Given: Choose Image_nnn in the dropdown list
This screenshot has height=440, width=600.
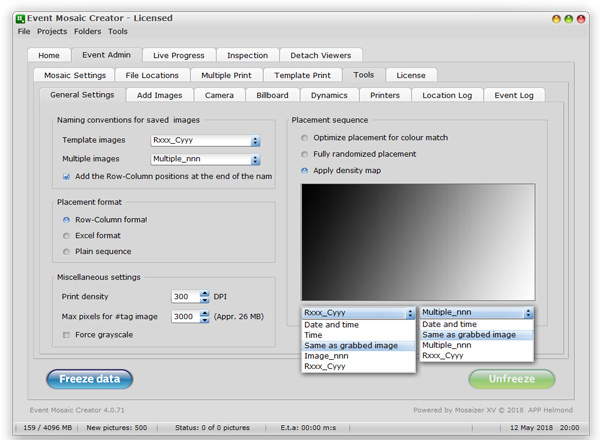Looking at the screenshot, I should (359, 356).
